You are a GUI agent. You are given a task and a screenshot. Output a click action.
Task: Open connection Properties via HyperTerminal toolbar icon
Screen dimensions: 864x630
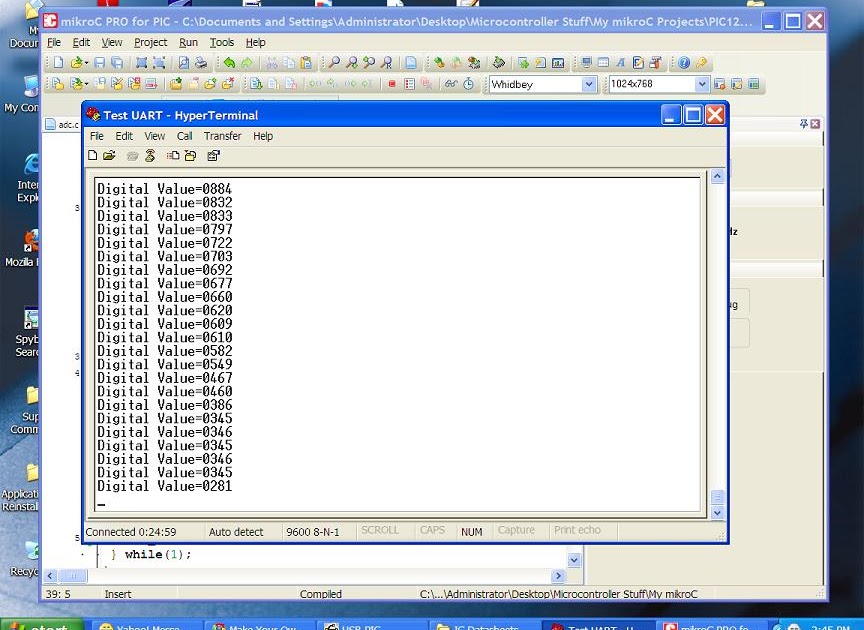tap(212, 155)
